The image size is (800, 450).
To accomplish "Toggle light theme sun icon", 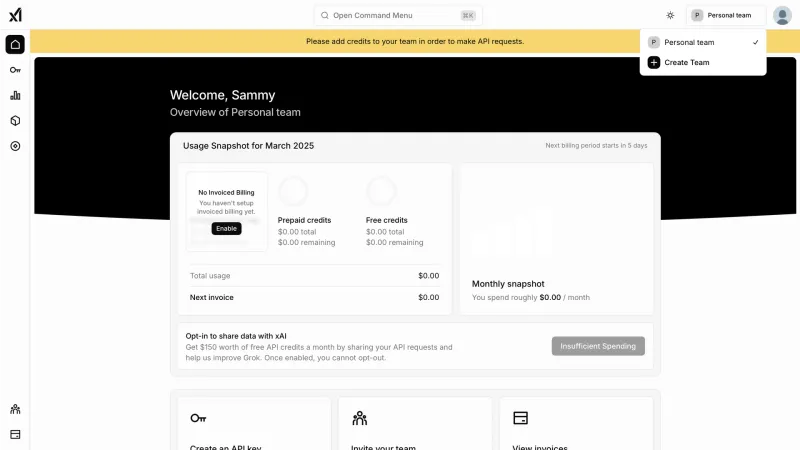I will (x=670, y=15).
